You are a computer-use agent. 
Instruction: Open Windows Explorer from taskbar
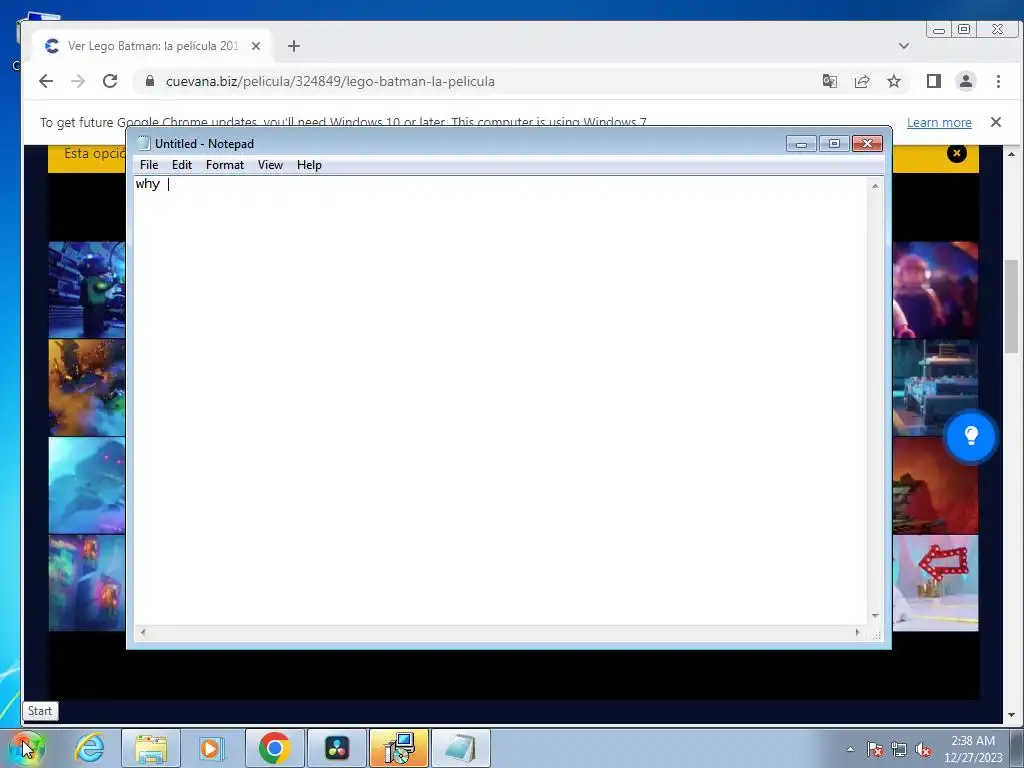coord(151,748)
